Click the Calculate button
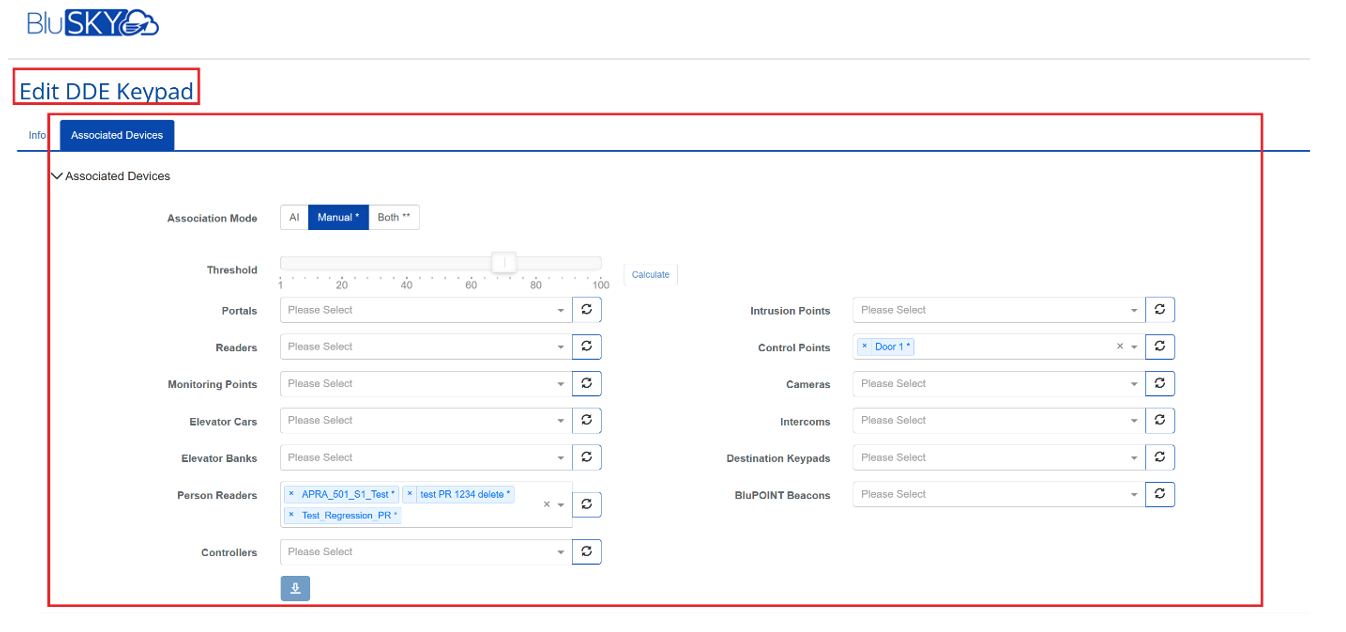The image size is (1346, 632). coord(650,274)
